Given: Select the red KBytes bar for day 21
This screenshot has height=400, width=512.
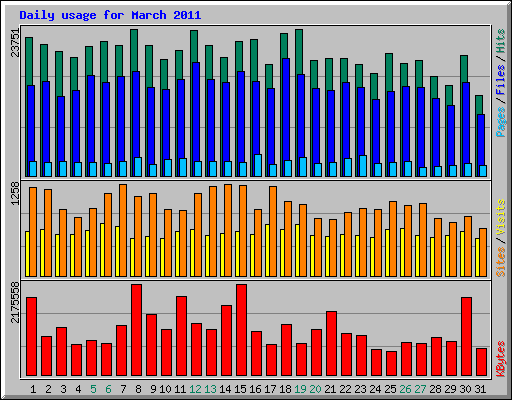Looking at the screenshot, I should [x=331, y=344].
